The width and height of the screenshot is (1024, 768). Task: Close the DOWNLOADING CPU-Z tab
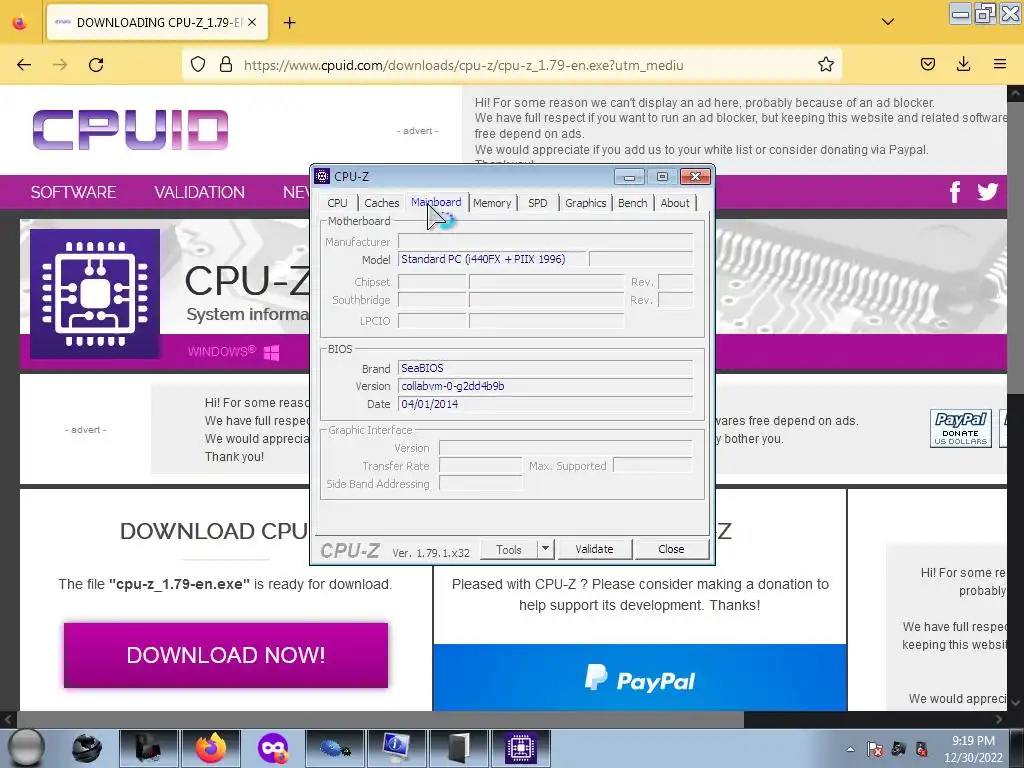[252, 22]
